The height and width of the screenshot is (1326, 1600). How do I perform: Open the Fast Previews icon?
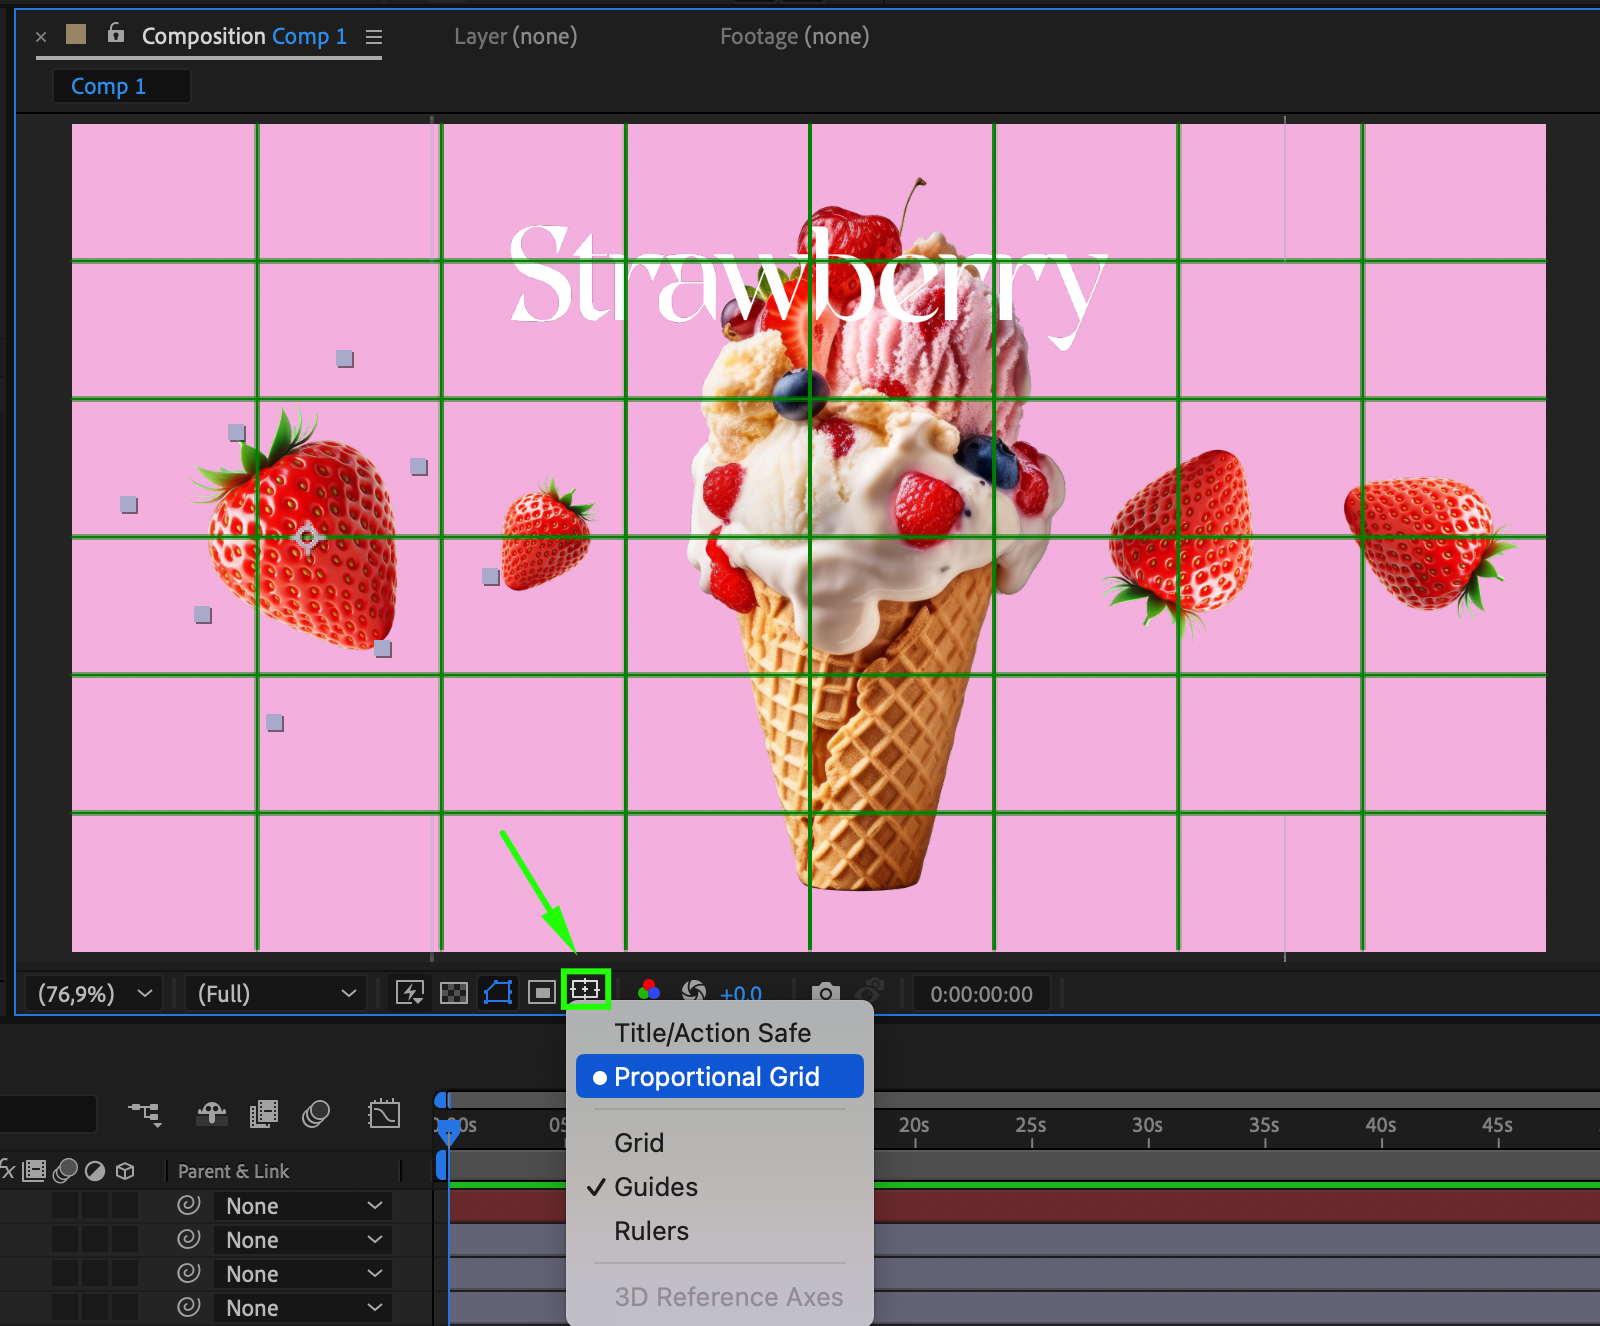click(x=410, y=993)
